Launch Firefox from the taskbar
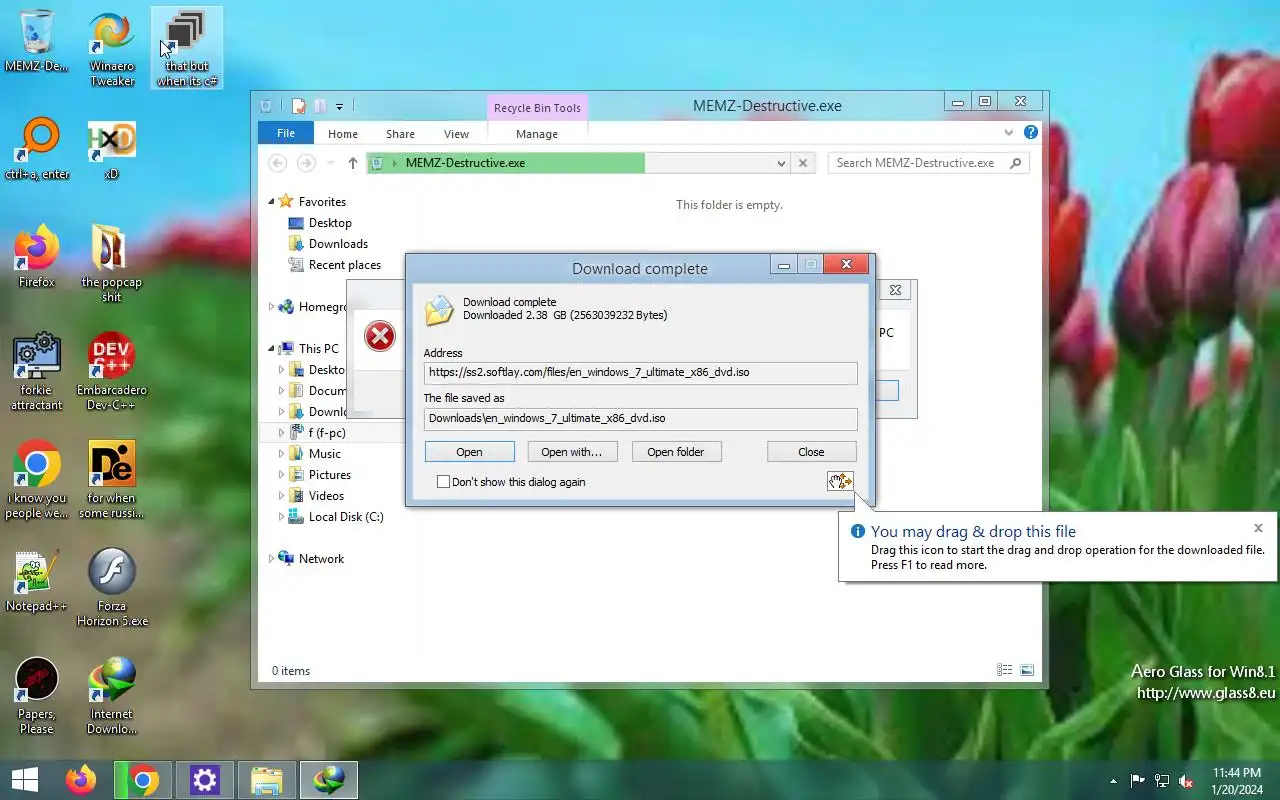1280x800 pixels. pos(81,779)
